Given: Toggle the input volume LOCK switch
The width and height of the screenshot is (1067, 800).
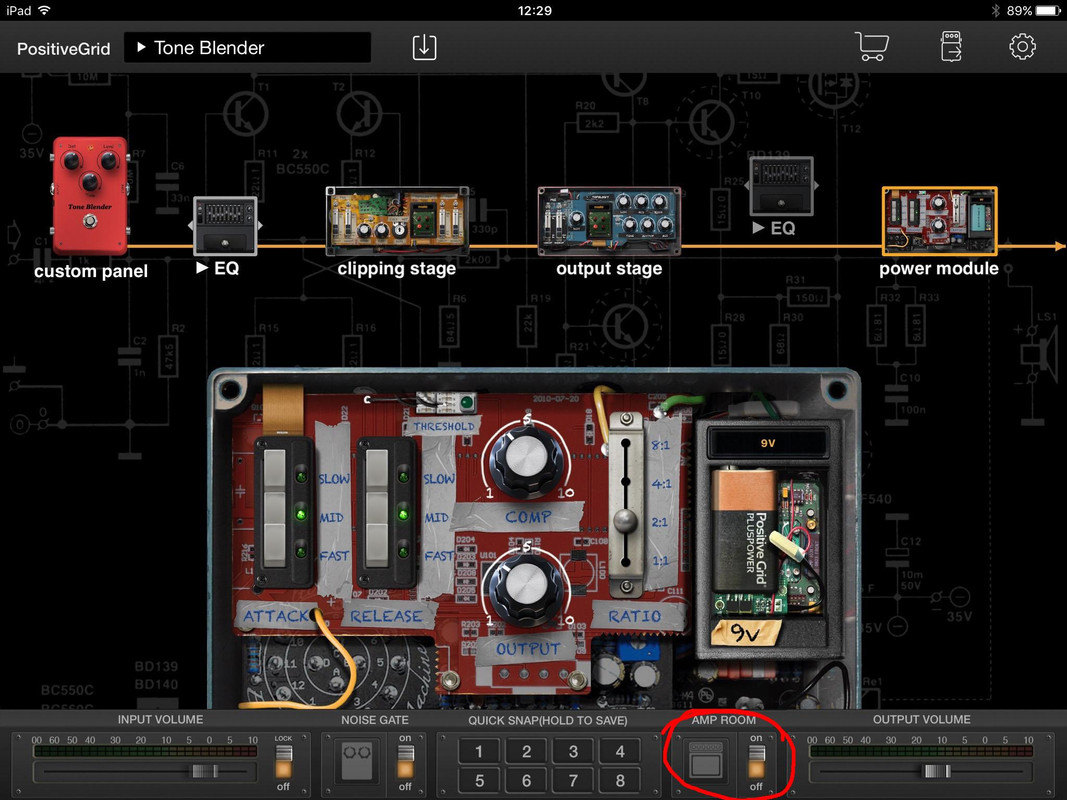Looking at the screenshot, I should 283,761.
